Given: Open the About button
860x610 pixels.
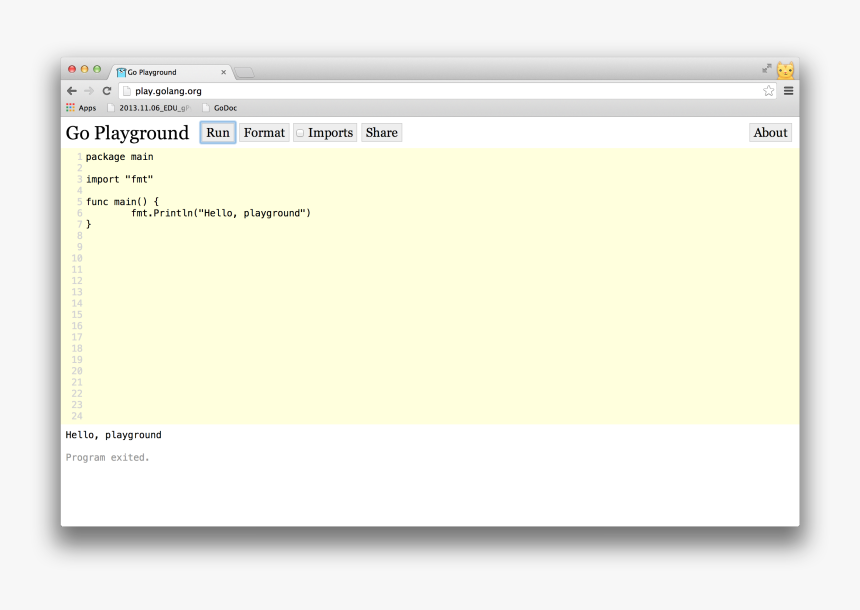Looking at the screenshot, I should pyautogui.click(x=770, y=133).
